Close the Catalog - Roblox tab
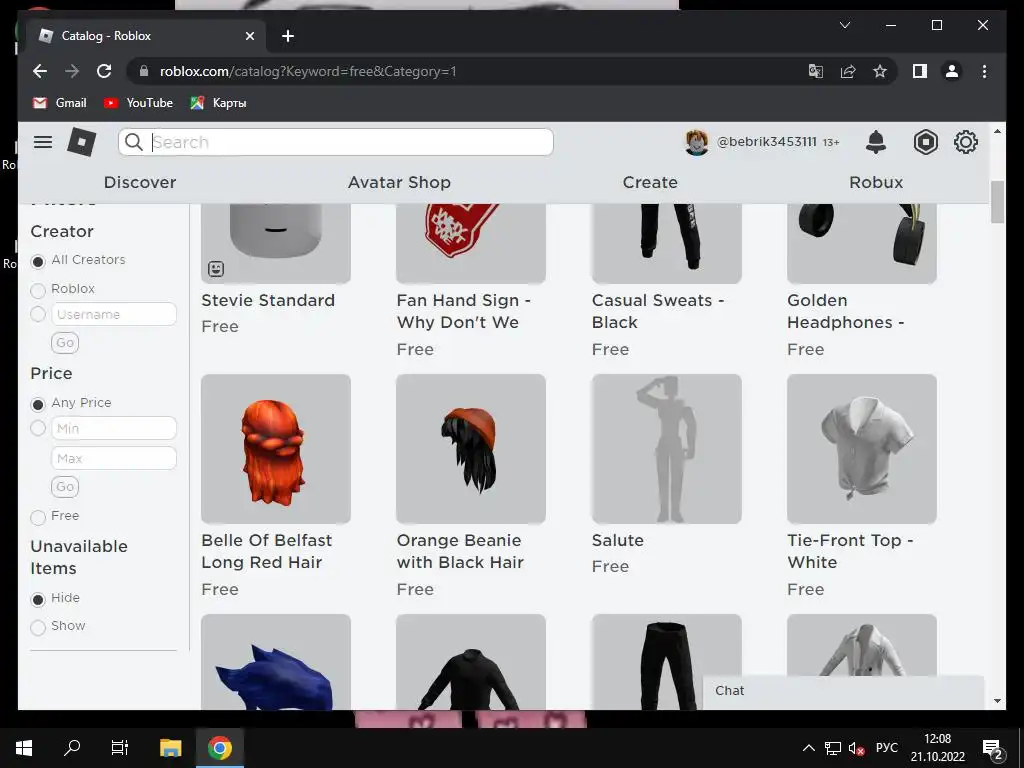The height and width of the screenshot is (768, 1024). tap(249, 36)
